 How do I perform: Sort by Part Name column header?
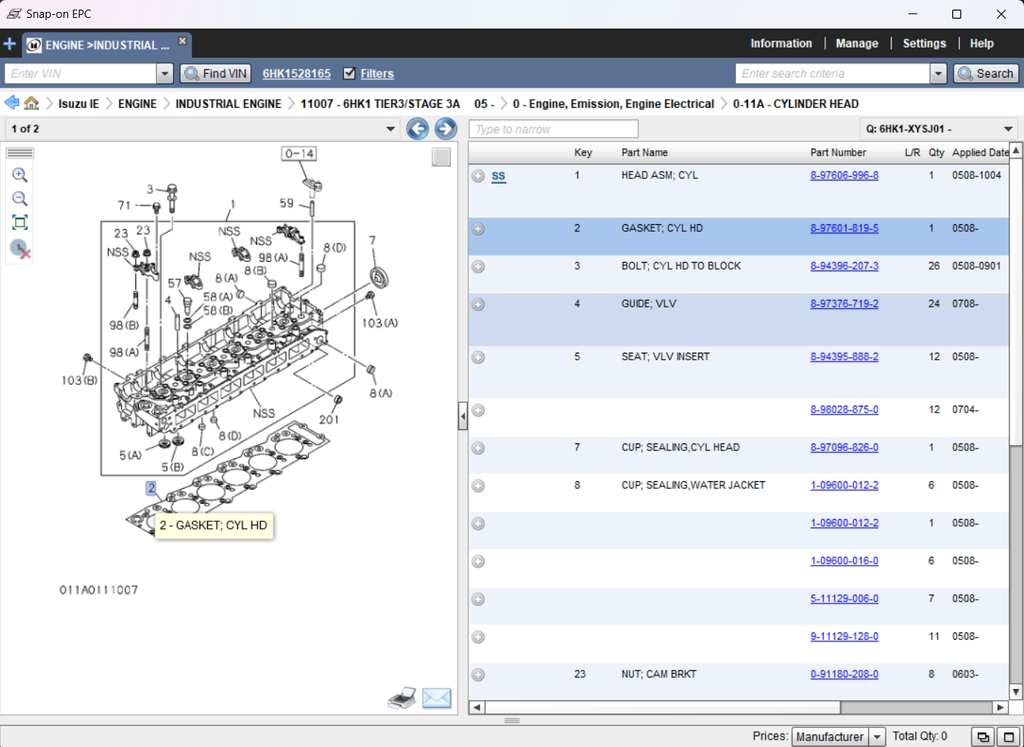644,152
